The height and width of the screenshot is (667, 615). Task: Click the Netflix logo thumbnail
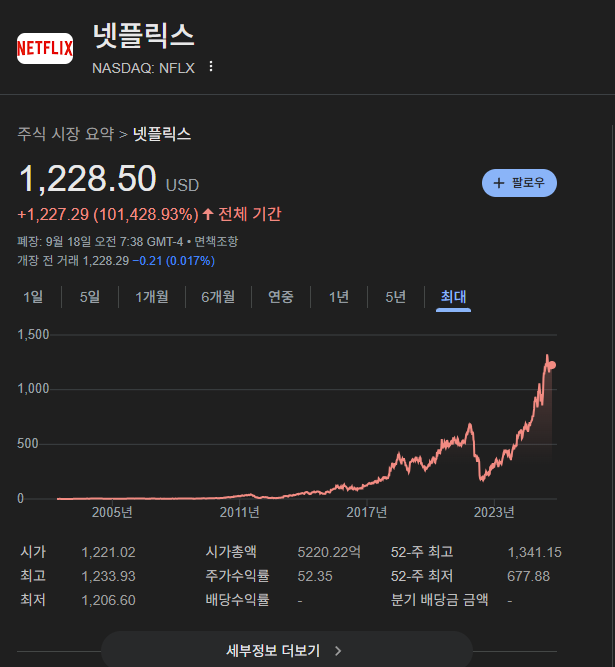pyautogui.click(x=45, y=48)
